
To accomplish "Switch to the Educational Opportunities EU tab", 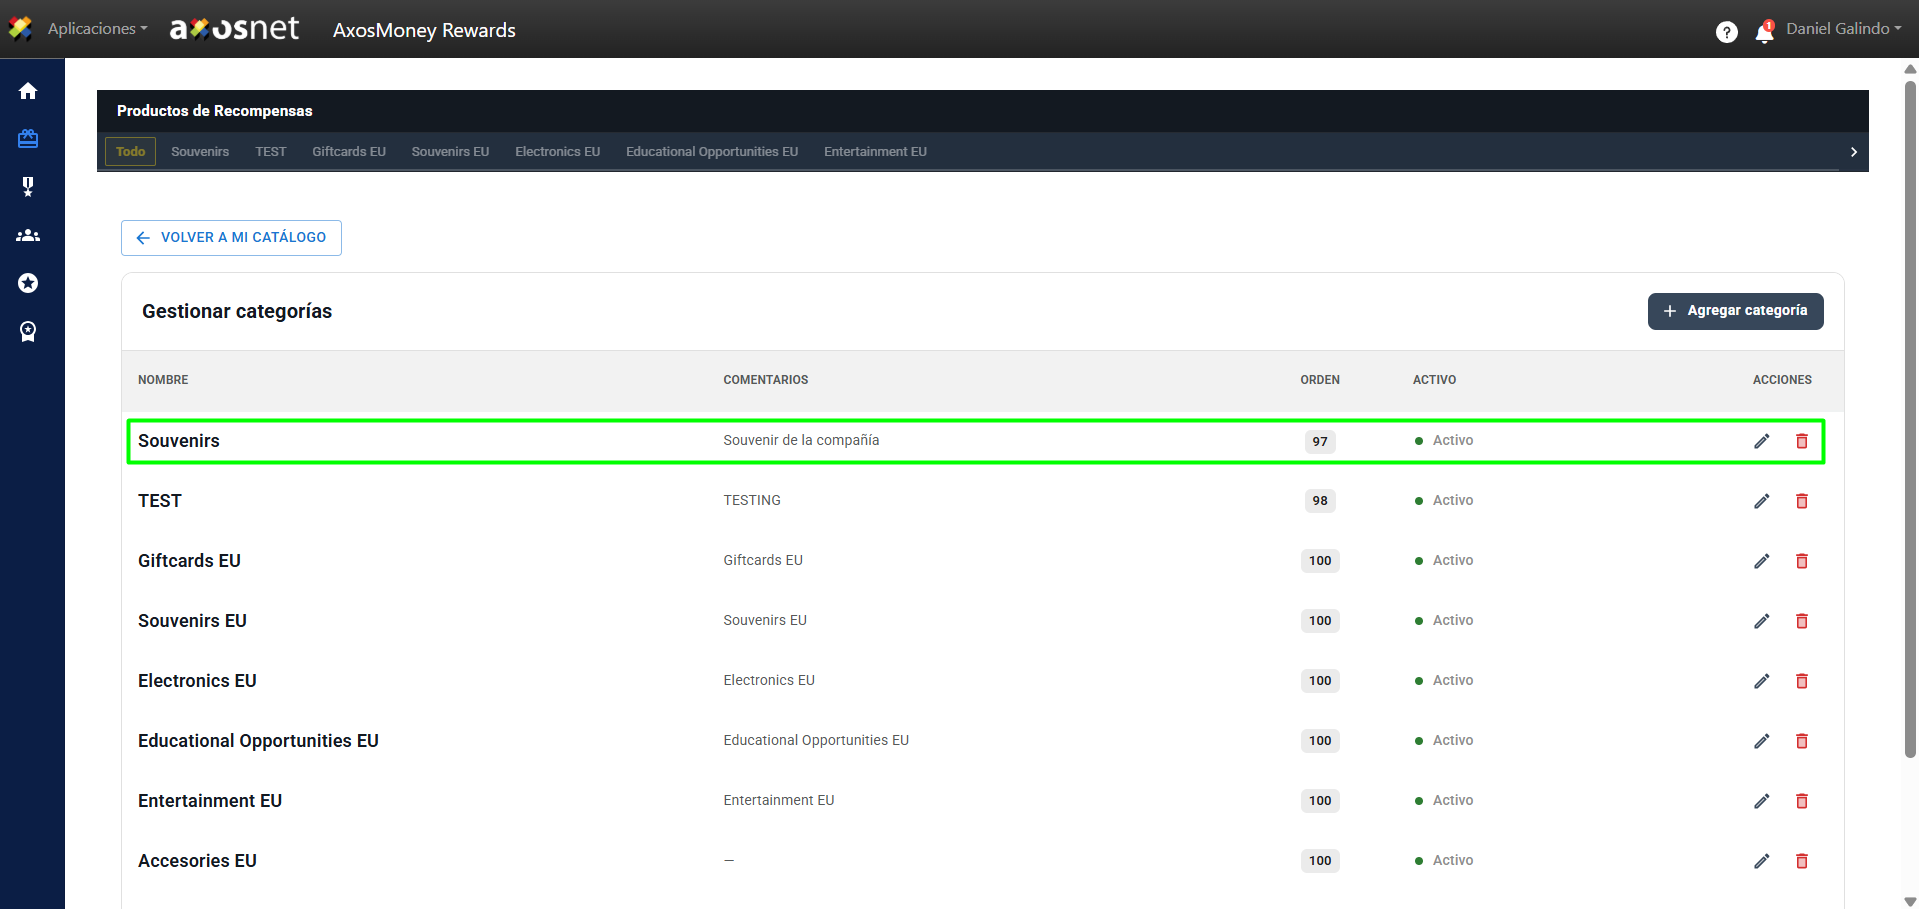I will [711, 152].
